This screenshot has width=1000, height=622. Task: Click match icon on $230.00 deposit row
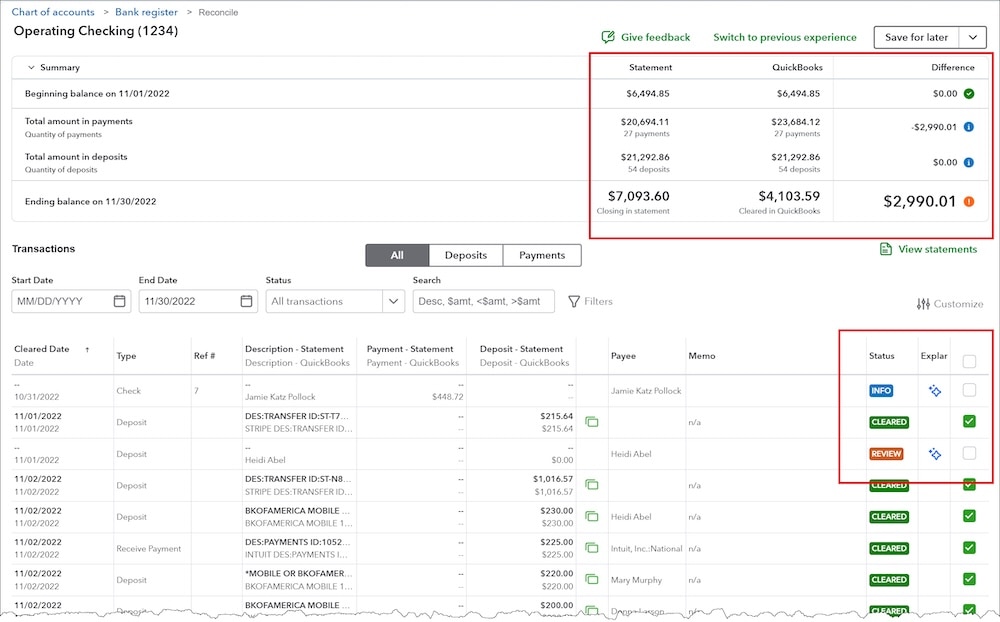tap(592, 516)
